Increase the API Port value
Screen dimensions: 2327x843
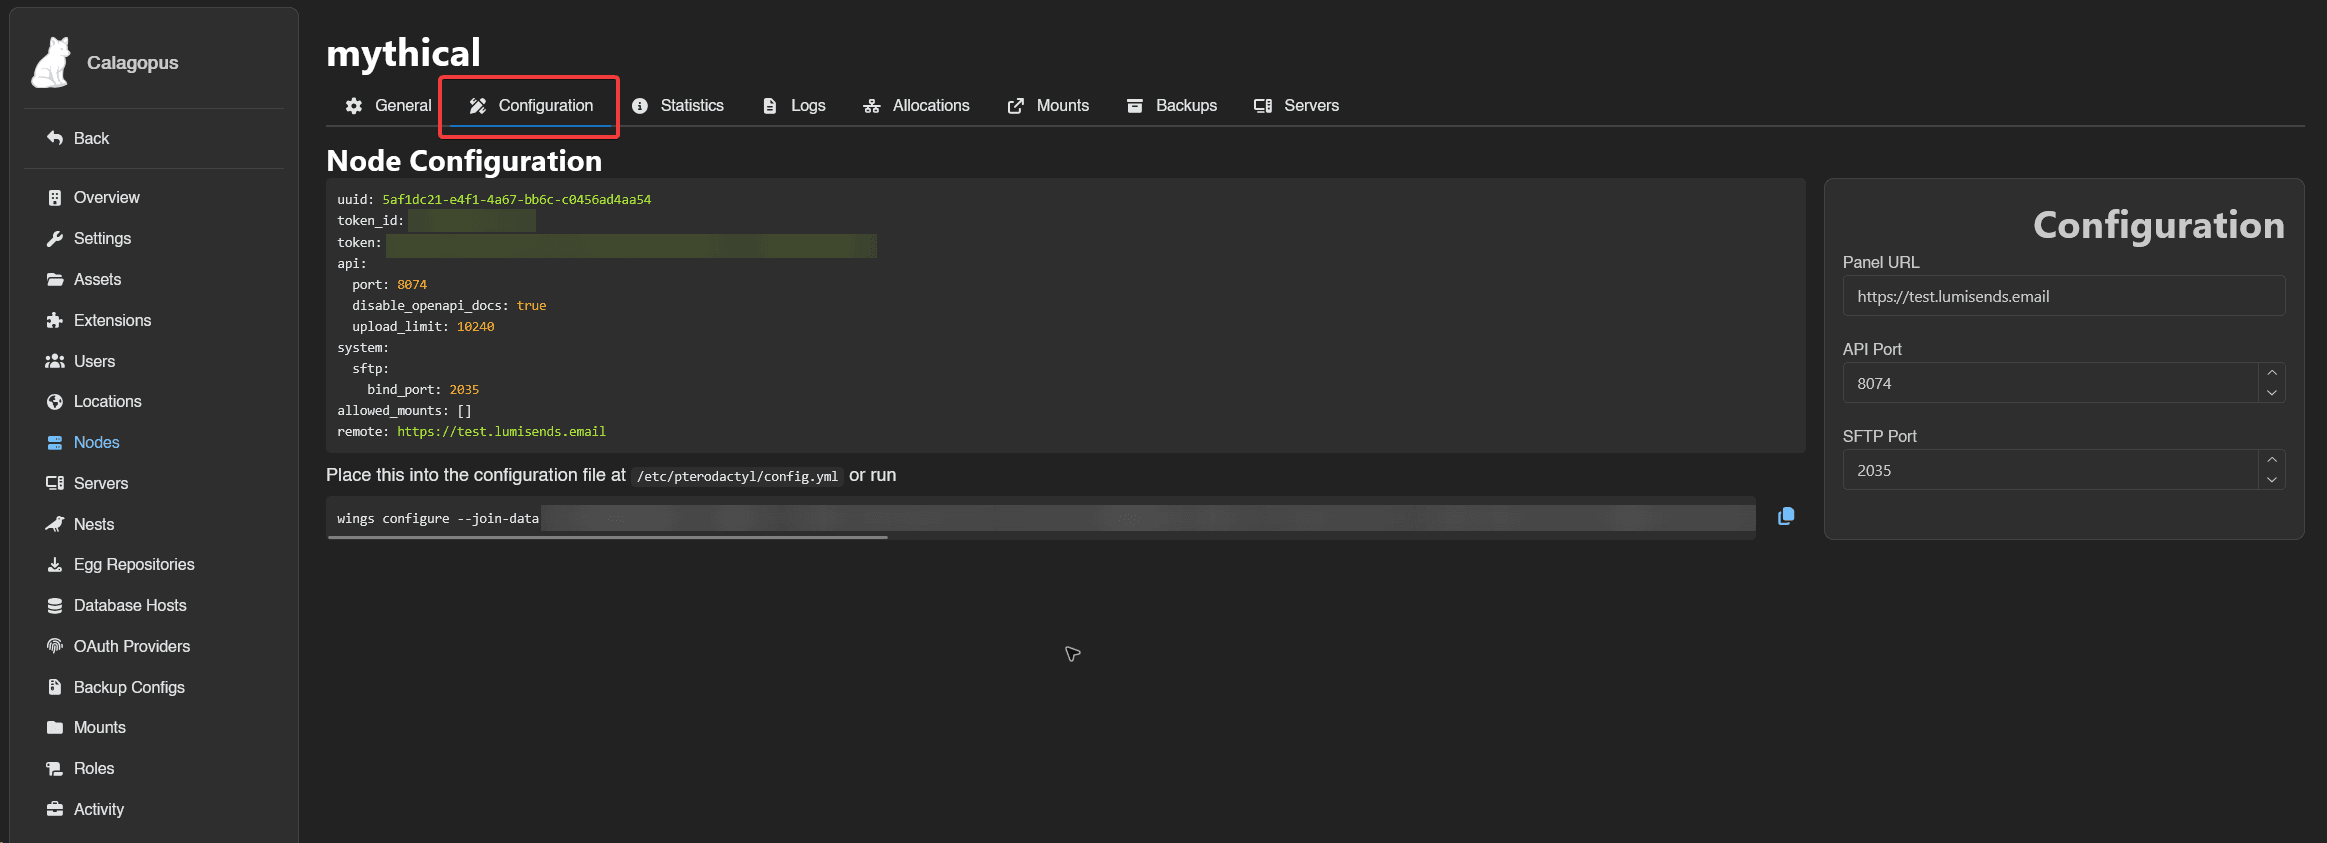pos(2271,373)
